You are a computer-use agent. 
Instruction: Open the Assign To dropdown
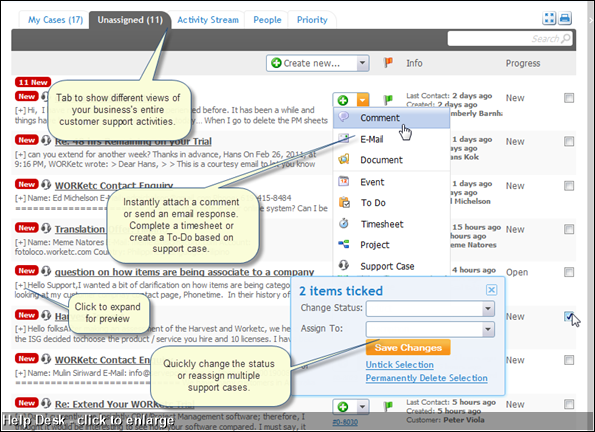pos(488,330)
